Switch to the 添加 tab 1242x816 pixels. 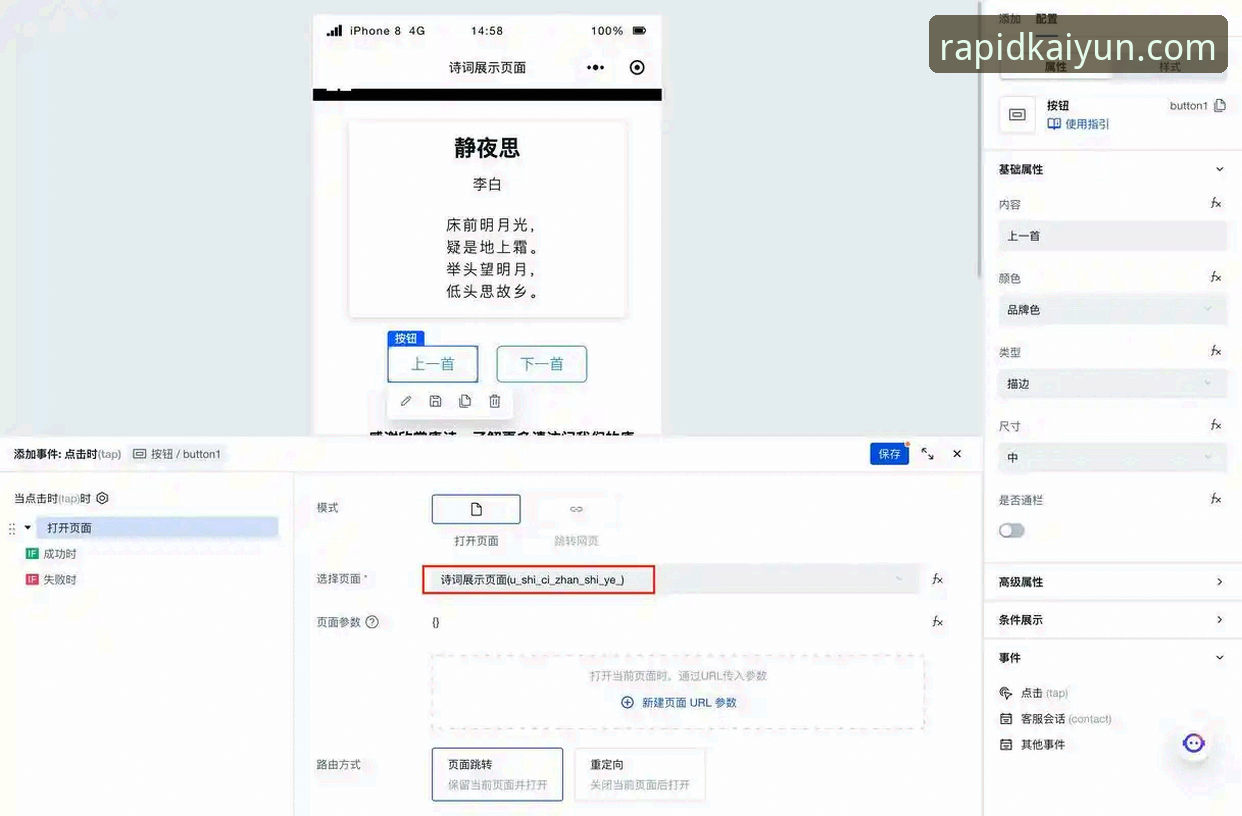click(x=1010, y=18)
